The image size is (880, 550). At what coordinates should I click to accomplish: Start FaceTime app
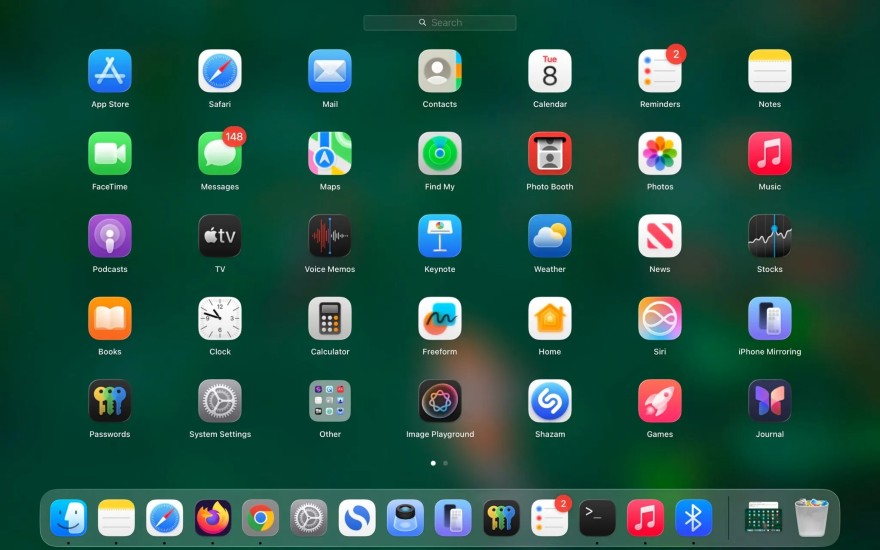click(x=110, y=153)
